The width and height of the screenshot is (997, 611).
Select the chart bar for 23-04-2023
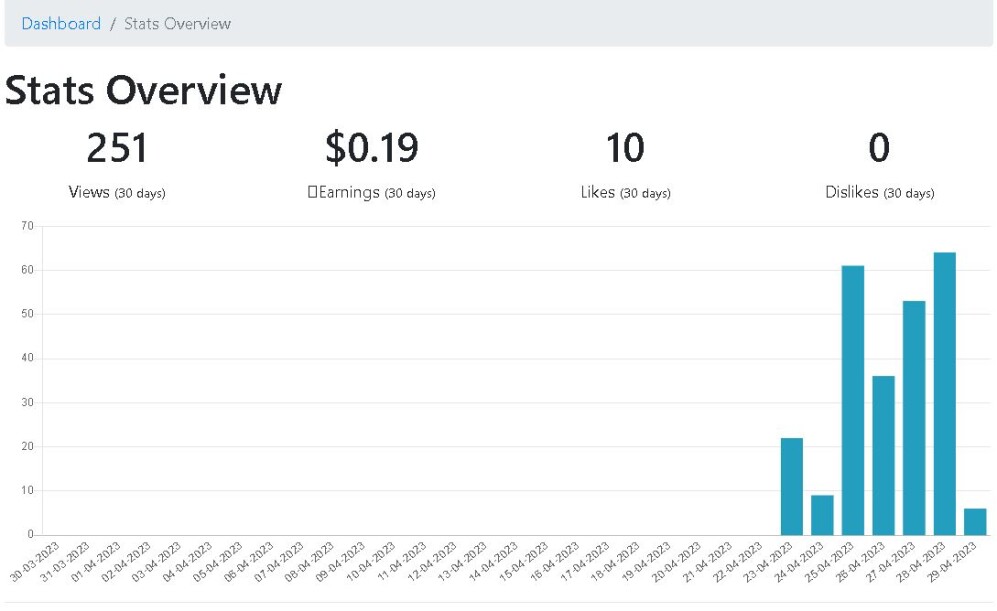point(792,486)
